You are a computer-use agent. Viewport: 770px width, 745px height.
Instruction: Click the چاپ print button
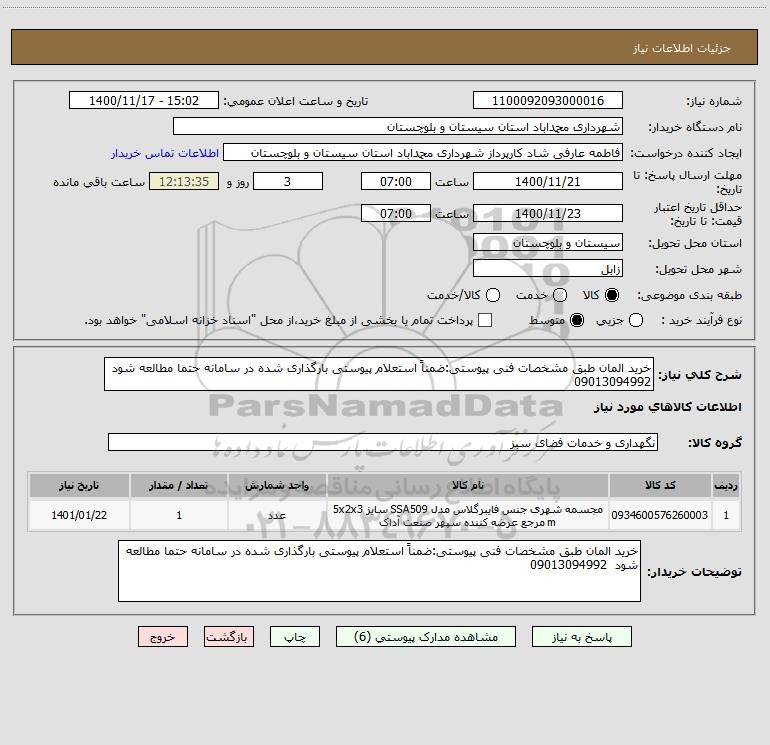click(x=295, y=637)
